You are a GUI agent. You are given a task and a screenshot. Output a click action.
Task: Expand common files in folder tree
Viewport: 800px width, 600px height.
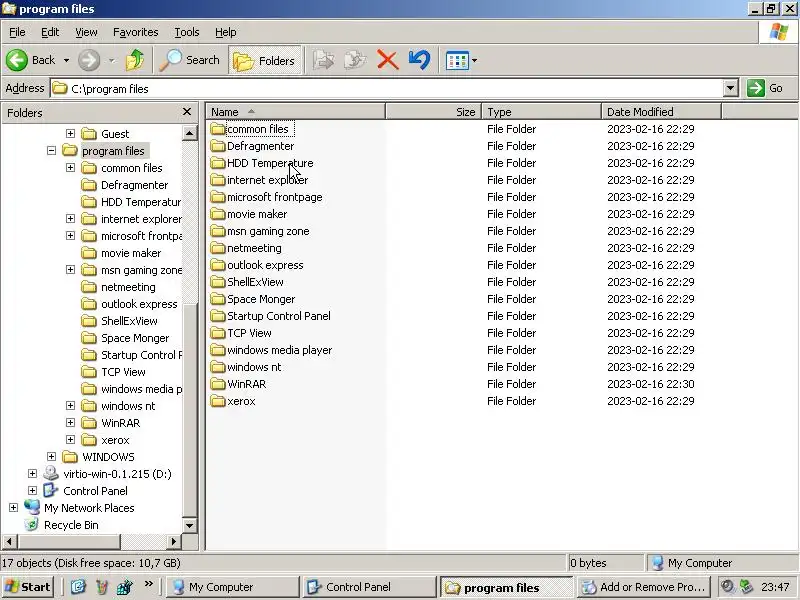[70, 168]
